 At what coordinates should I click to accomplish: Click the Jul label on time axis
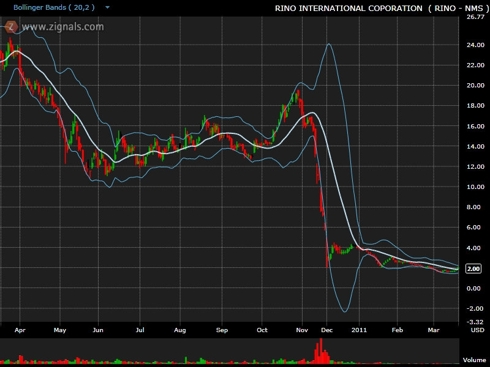140,330
